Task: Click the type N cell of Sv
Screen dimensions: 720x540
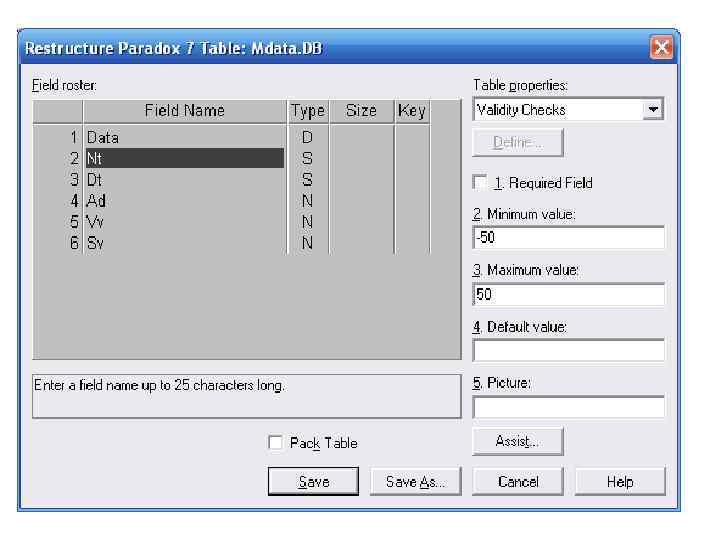Action: pyautogui.click(x=308, y=243)
